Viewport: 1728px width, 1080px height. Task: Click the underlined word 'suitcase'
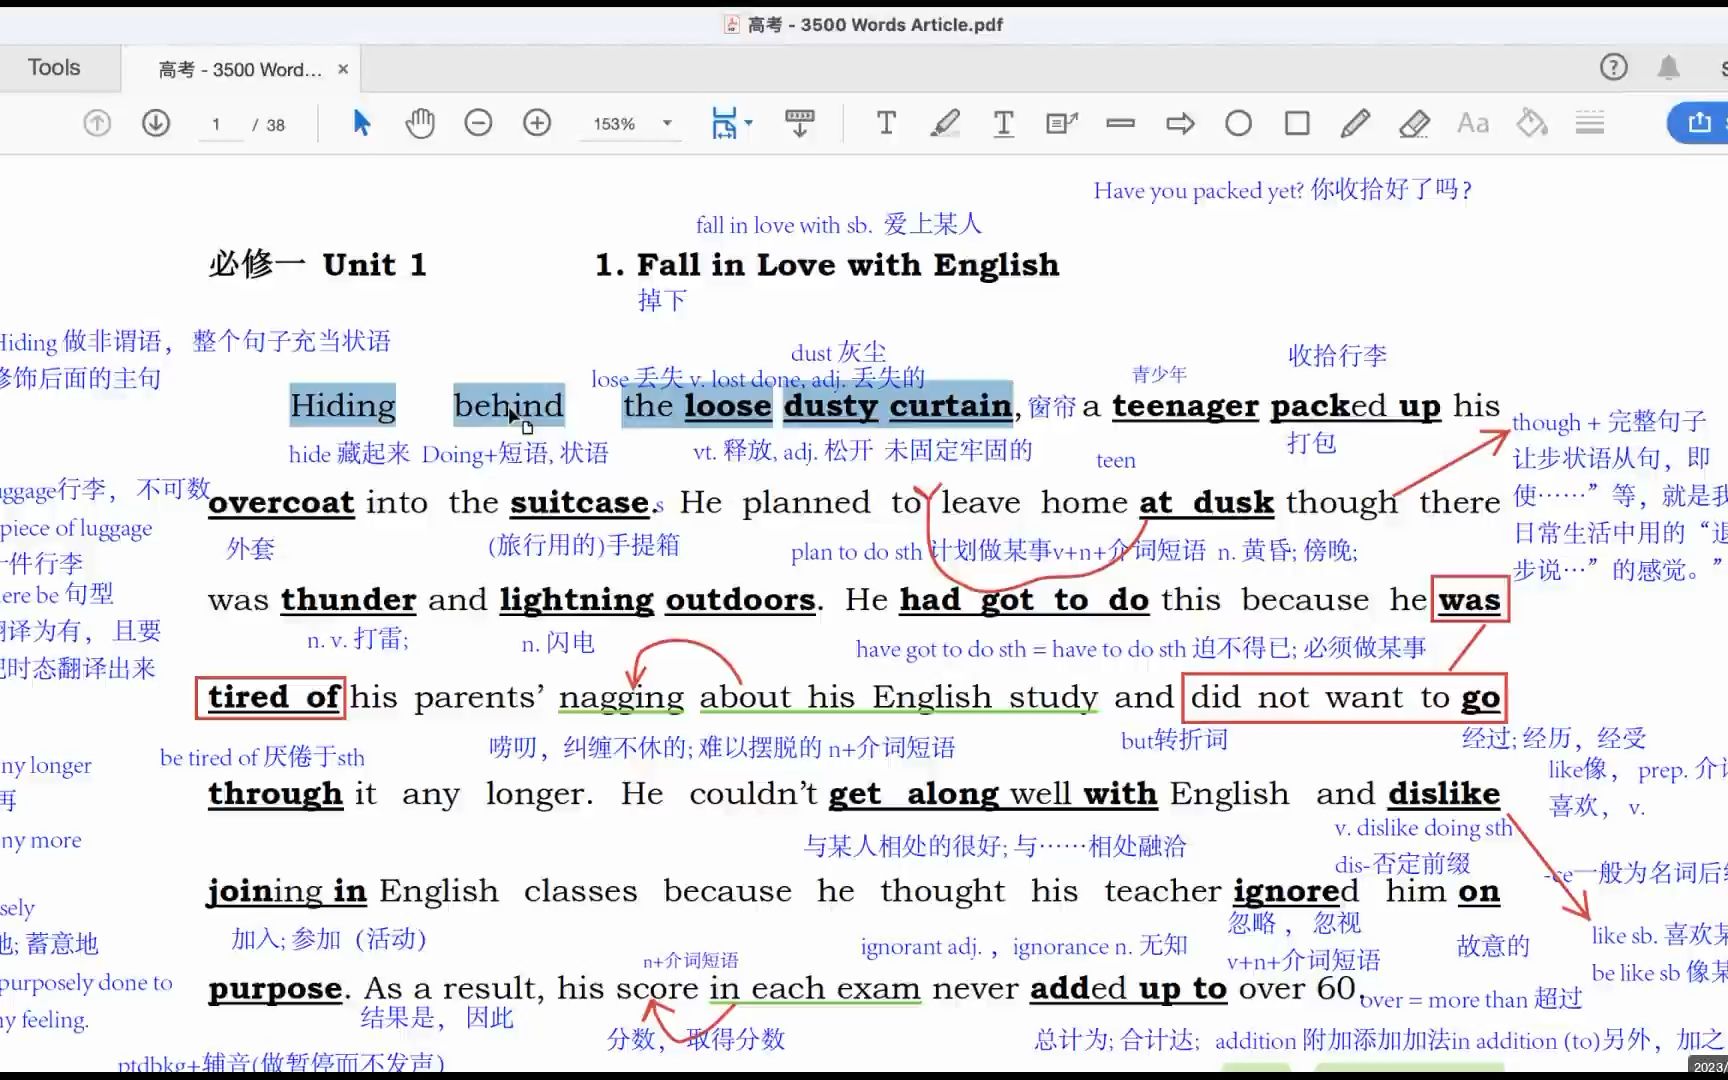(x=580, y=502)
